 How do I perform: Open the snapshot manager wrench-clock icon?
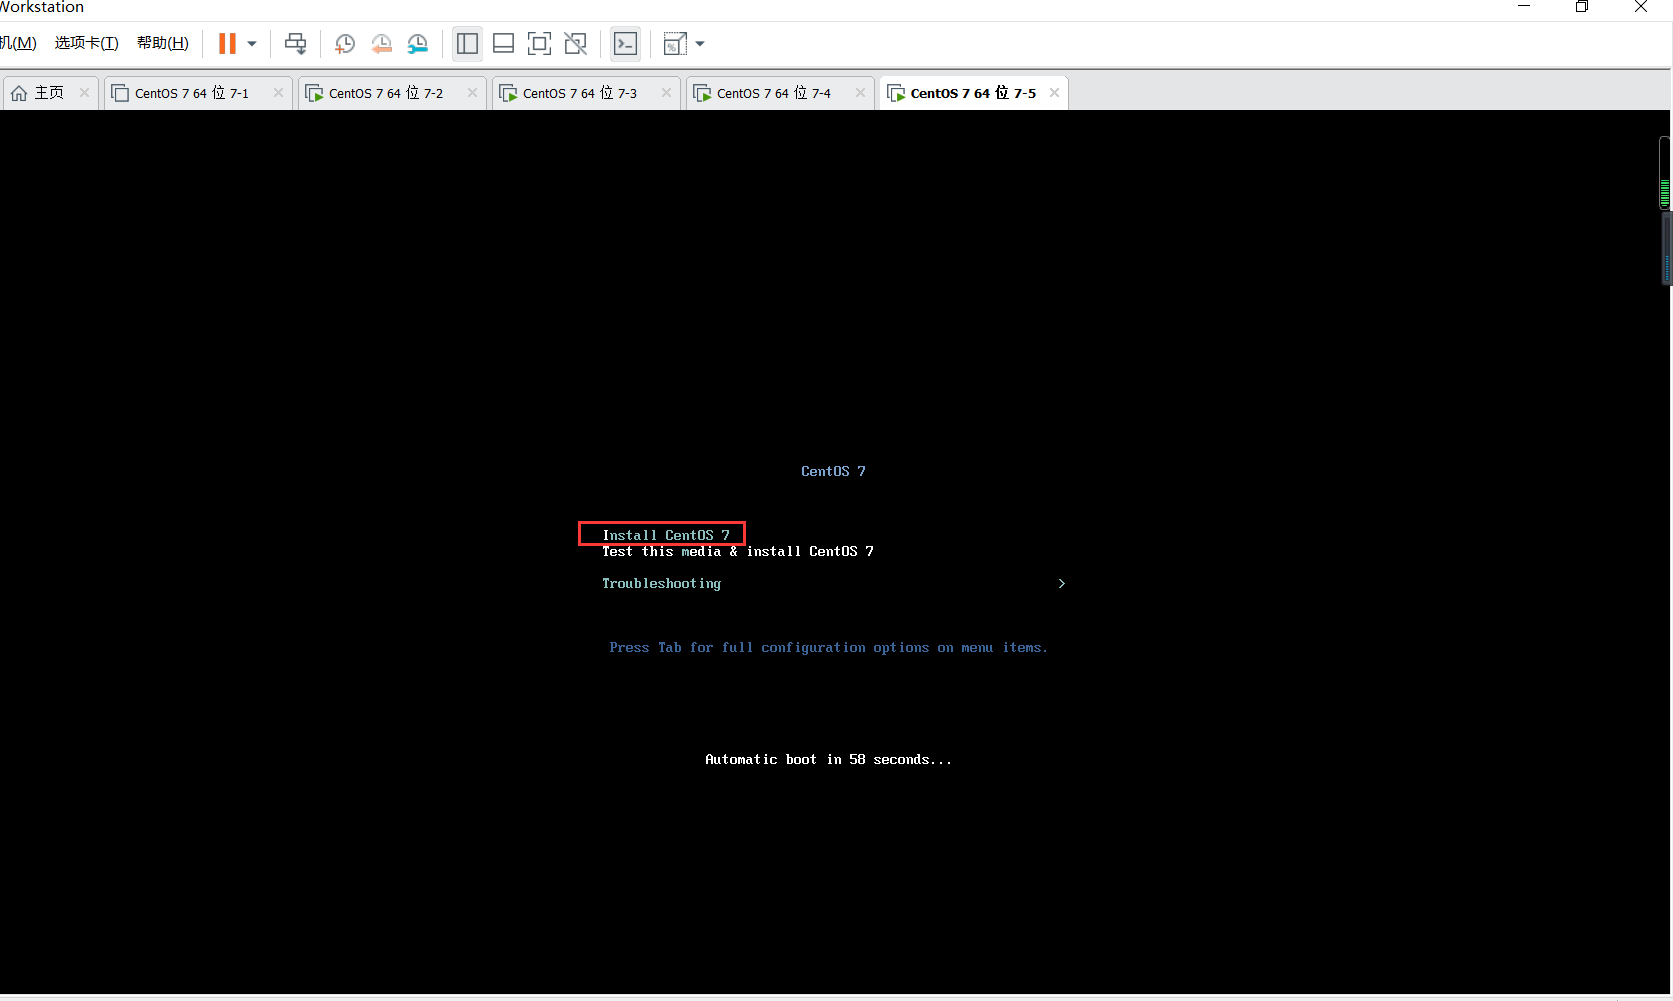click(418, 43)
